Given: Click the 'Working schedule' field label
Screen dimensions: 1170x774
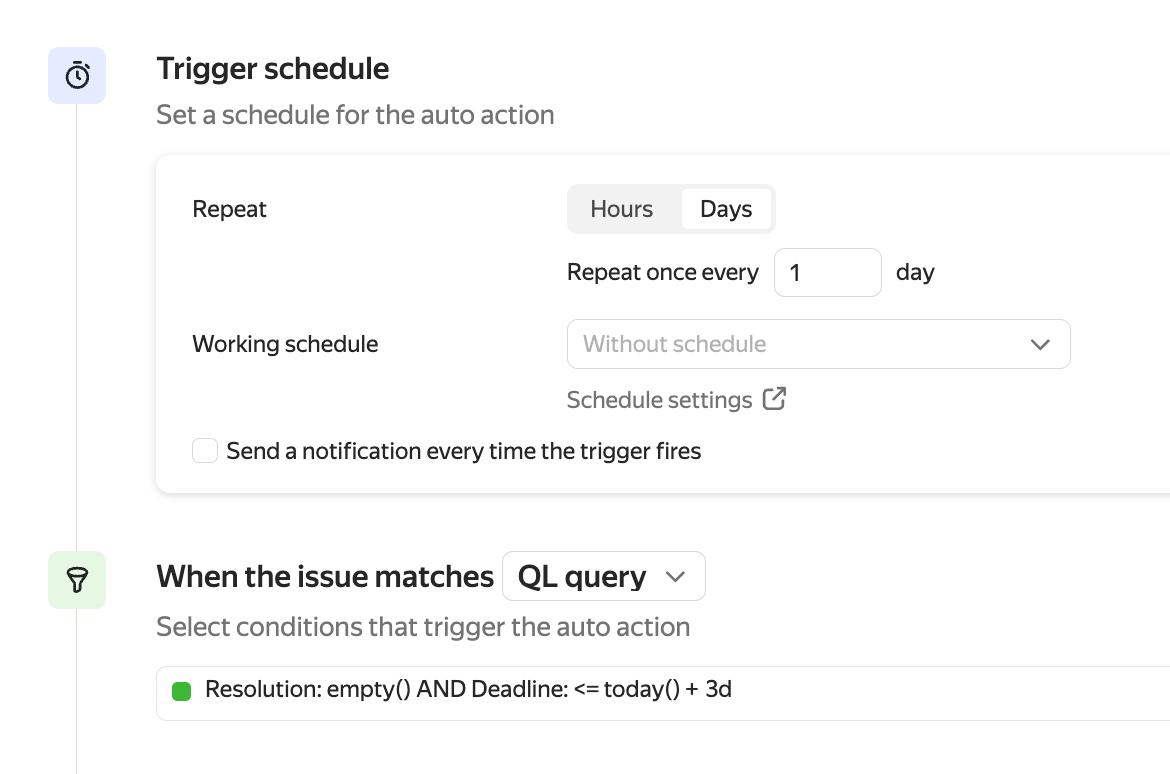Looking at the screenshot, I should coord(285,344).
